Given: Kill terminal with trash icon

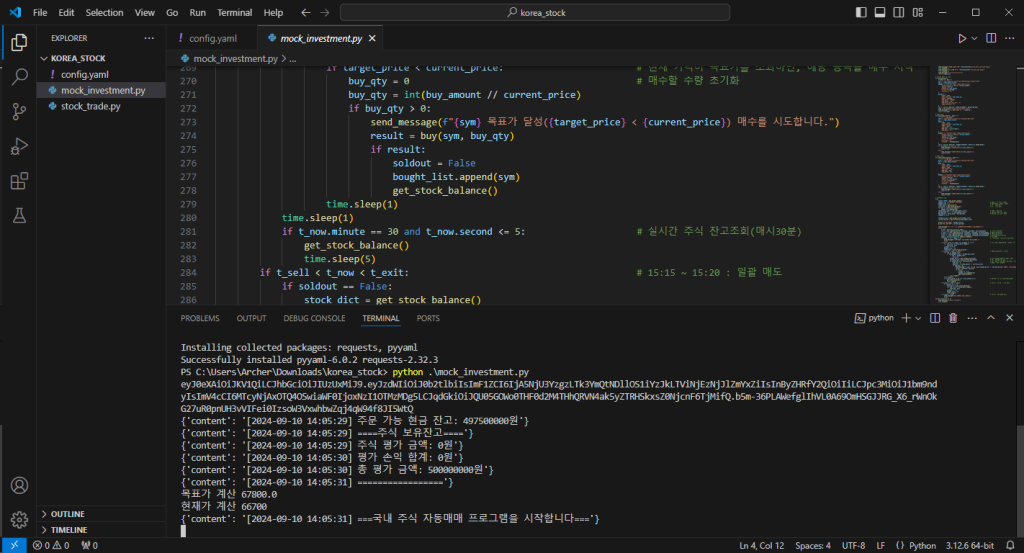Looking at the screenshot, I should tap(953, 318).
